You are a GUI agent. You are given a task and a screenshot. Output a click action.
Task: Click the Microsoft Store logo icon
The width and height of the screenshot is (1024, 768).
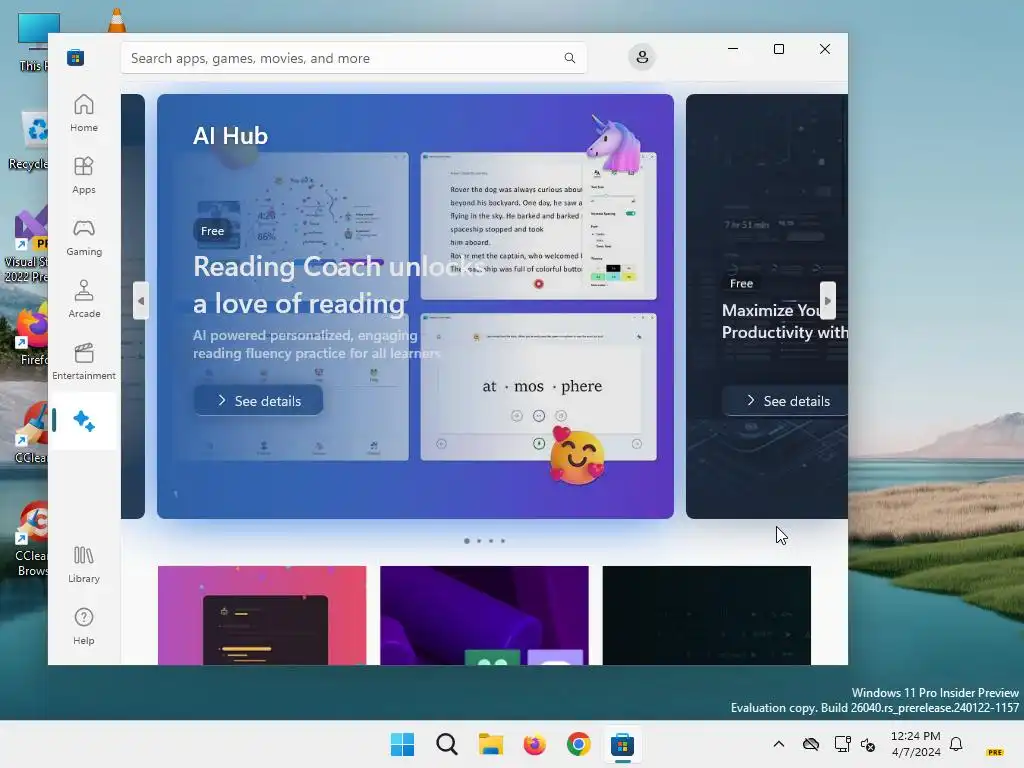tap(76, 57)
